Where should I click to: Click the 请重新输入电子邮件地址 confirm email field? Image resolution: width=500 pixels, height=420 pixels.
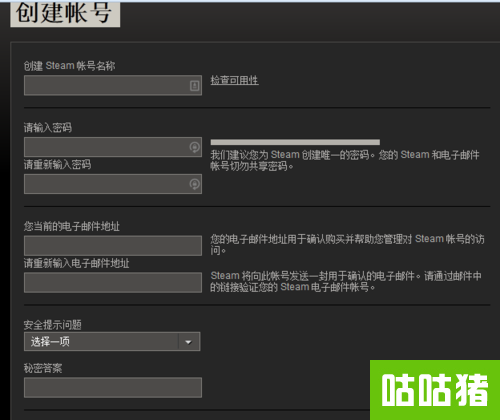tap(113, 283)
